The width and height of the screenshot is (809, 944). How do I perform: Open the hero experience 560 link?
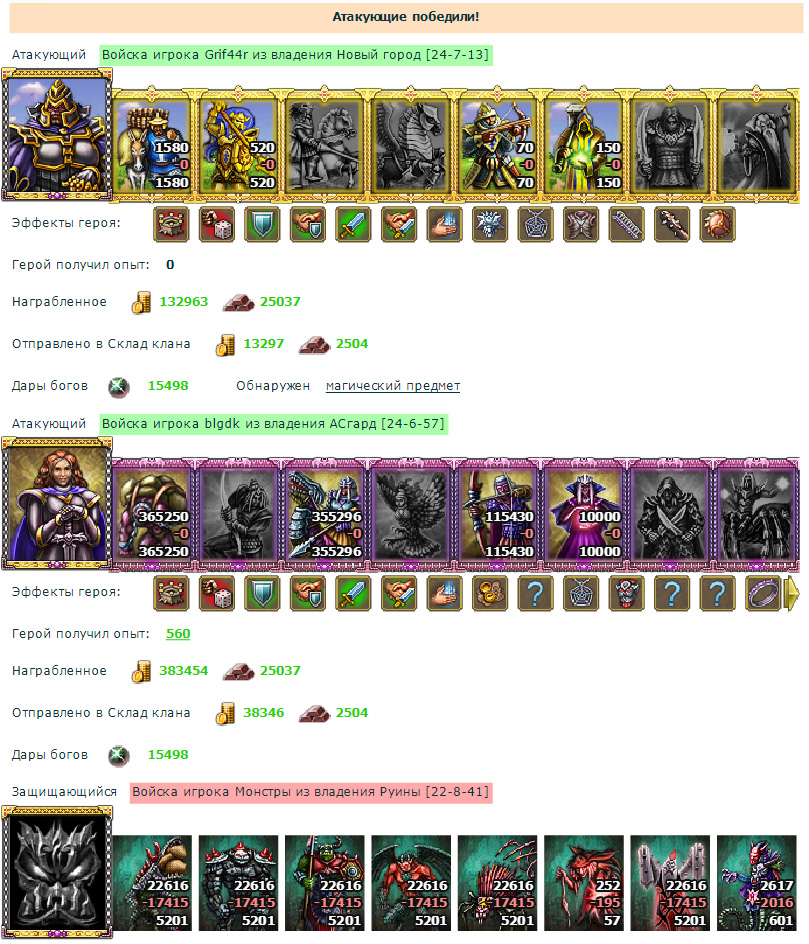[x=178, y=634]
